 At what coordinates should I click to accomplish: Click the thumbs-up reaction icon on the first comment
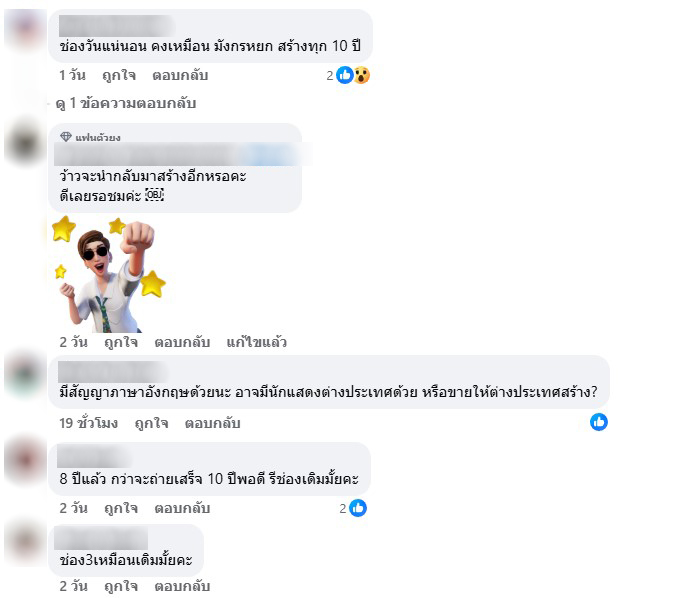coord(345,75)
